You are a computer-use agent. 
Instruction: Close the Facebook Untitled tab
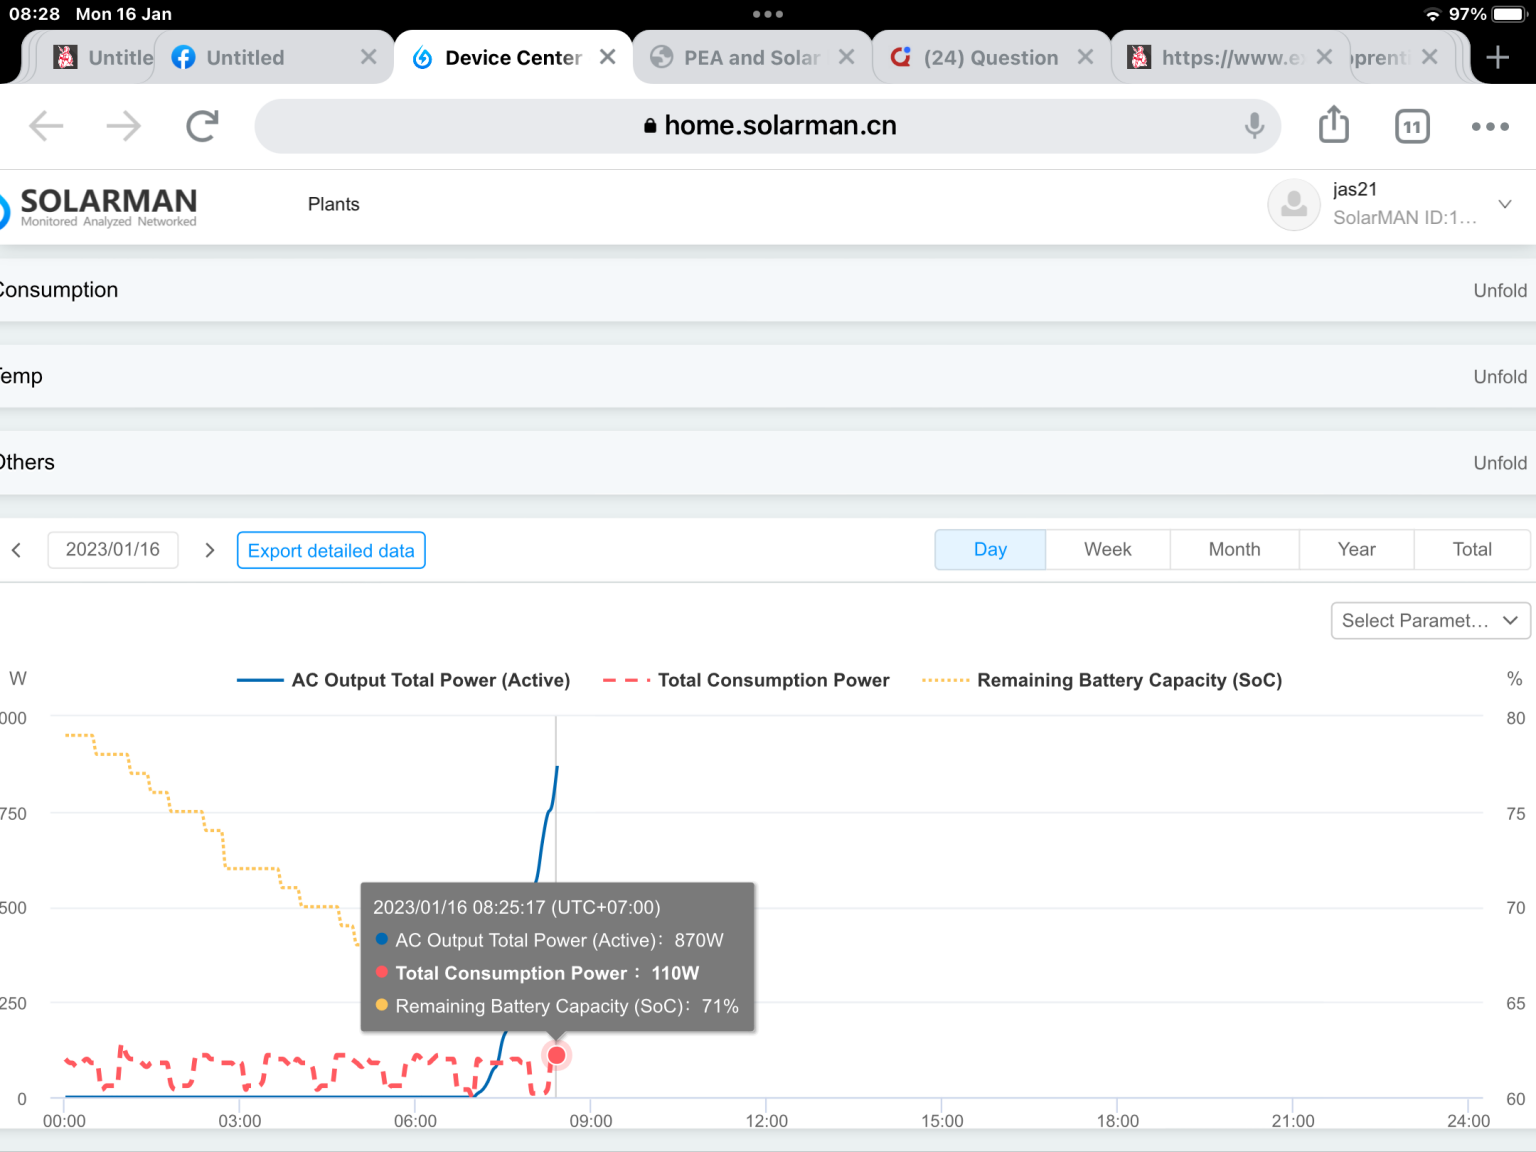368,57
